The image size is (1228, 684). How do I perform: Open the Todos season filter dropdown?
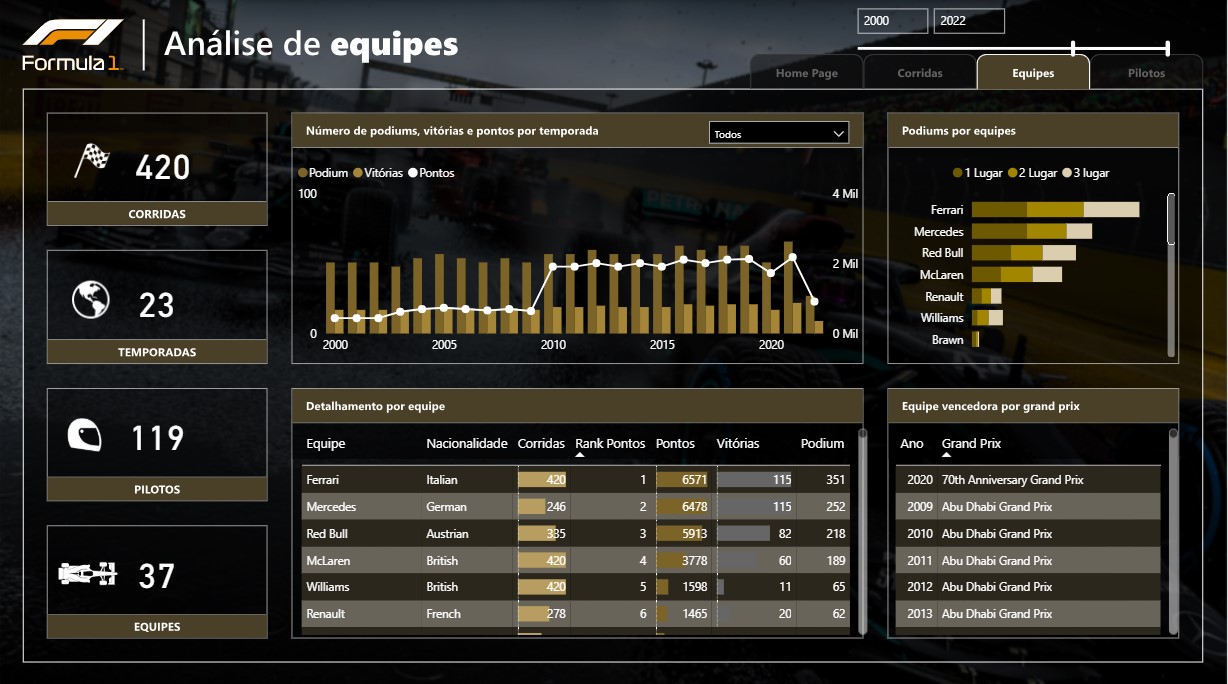point(778,133)
